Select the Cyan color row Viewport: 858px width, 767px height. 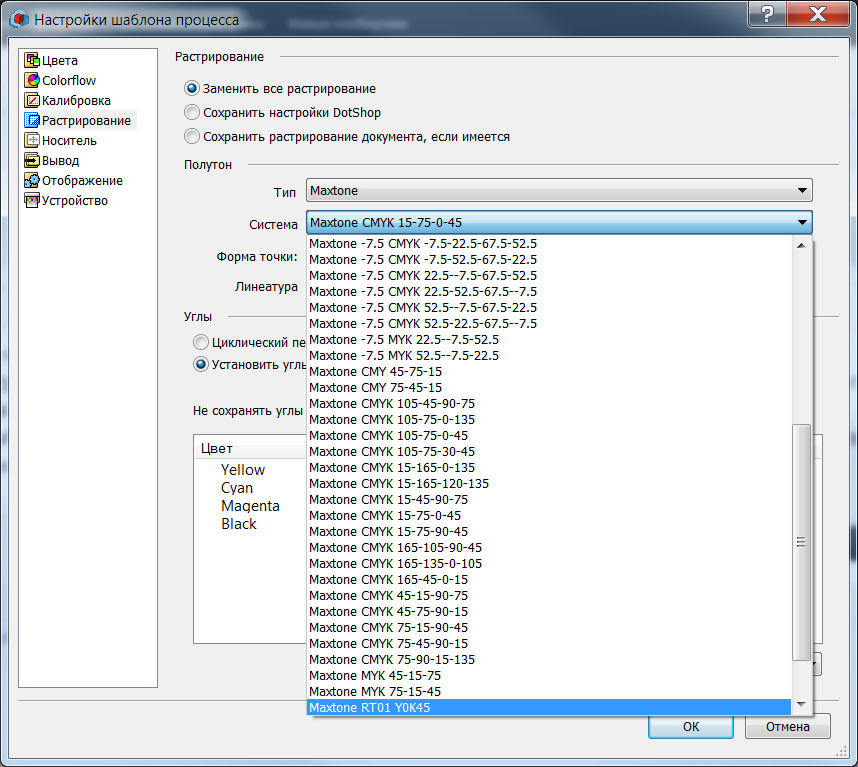tap(237, 487)
